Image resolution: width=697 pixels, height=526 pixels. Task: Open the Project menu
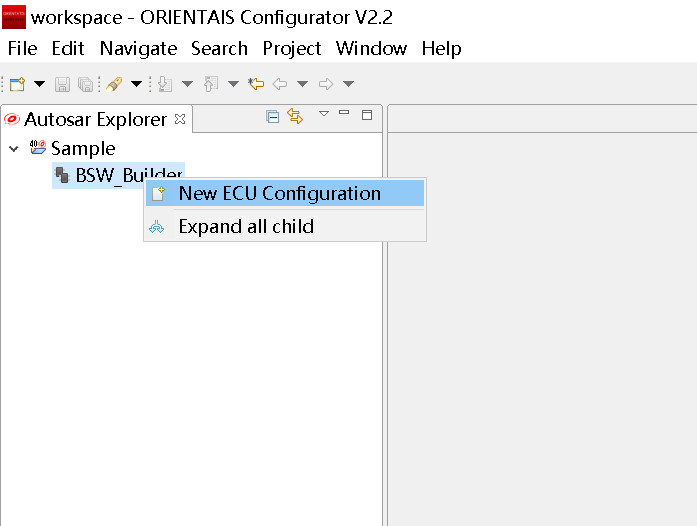click(292, 48)
